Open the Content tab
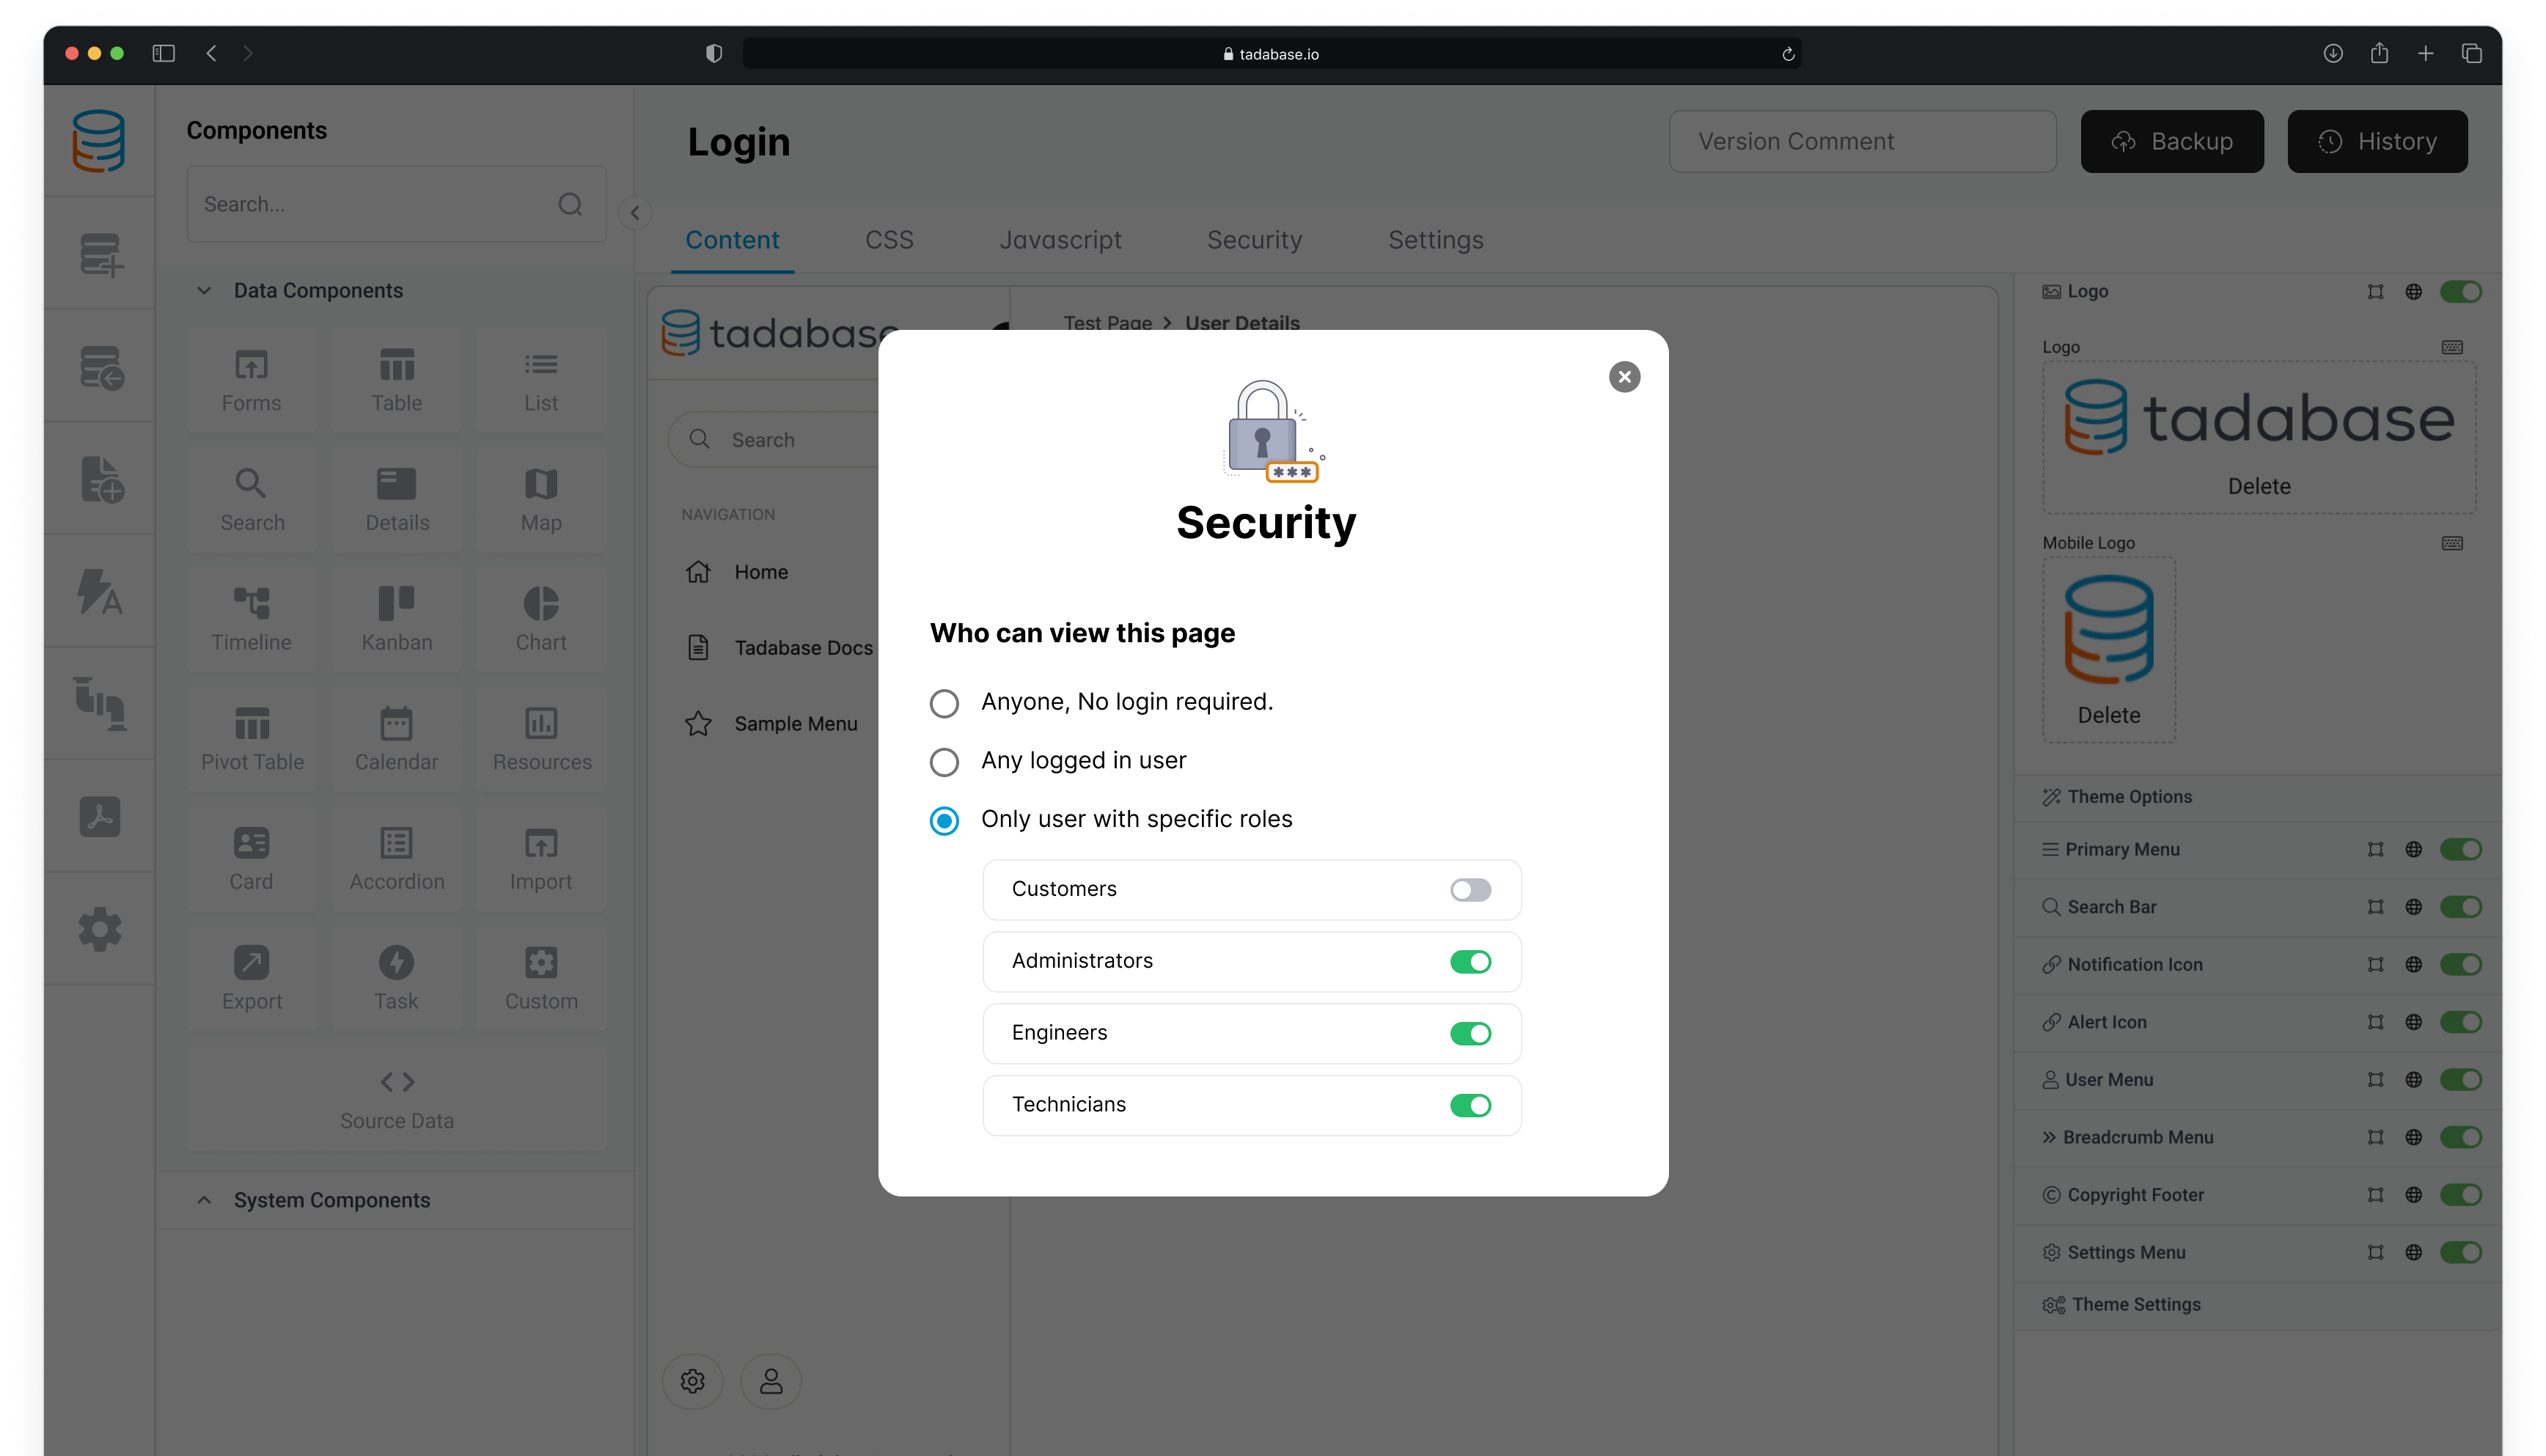 point(732,240)
